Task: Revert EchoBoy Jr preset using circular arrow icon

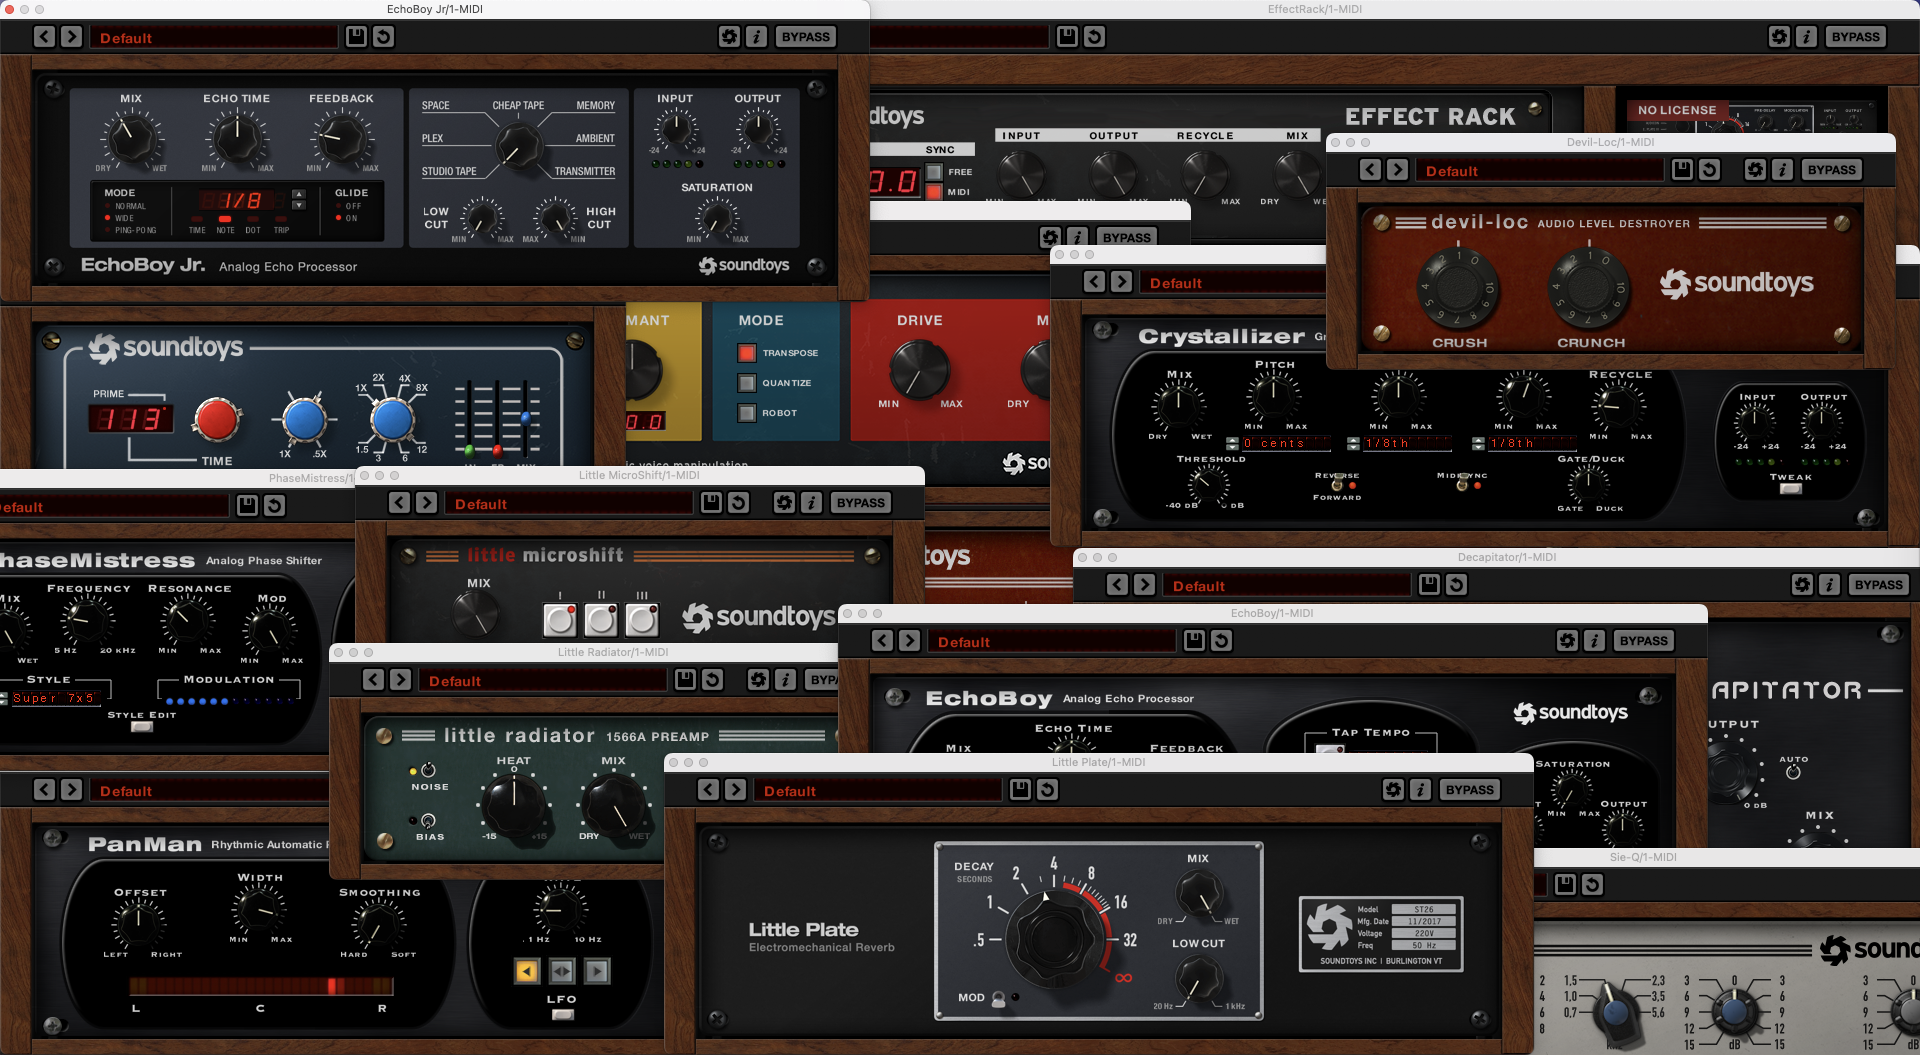Action: coord(384,36)
